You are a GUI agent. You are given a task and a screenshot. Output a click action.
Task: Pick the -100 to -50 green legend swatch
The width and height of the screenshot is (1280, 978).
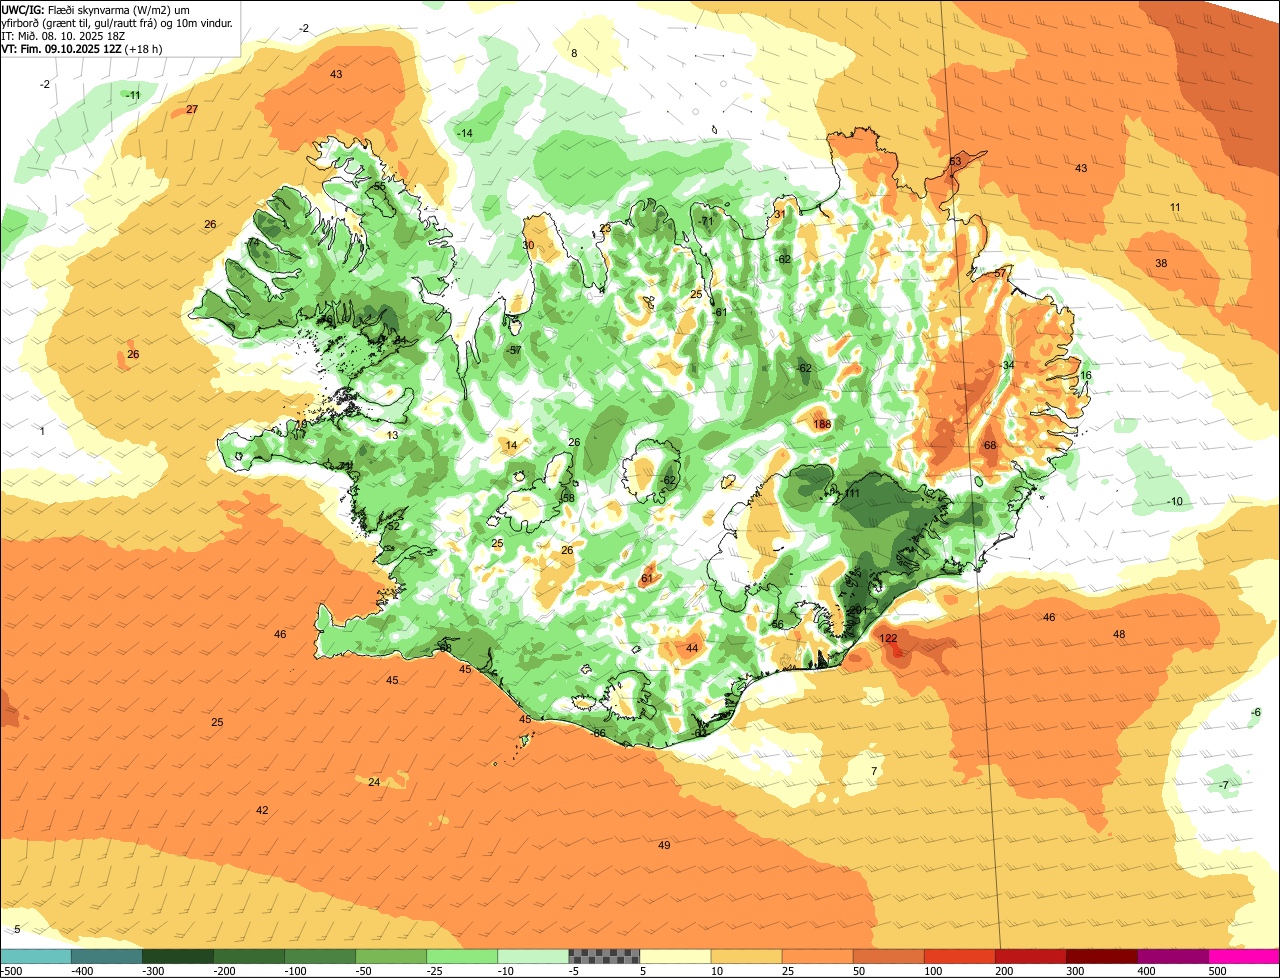319,955
